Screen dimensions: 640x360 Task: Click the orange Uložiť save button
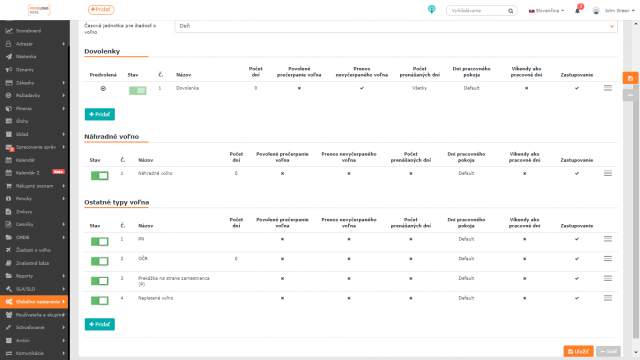click(578, 351)
